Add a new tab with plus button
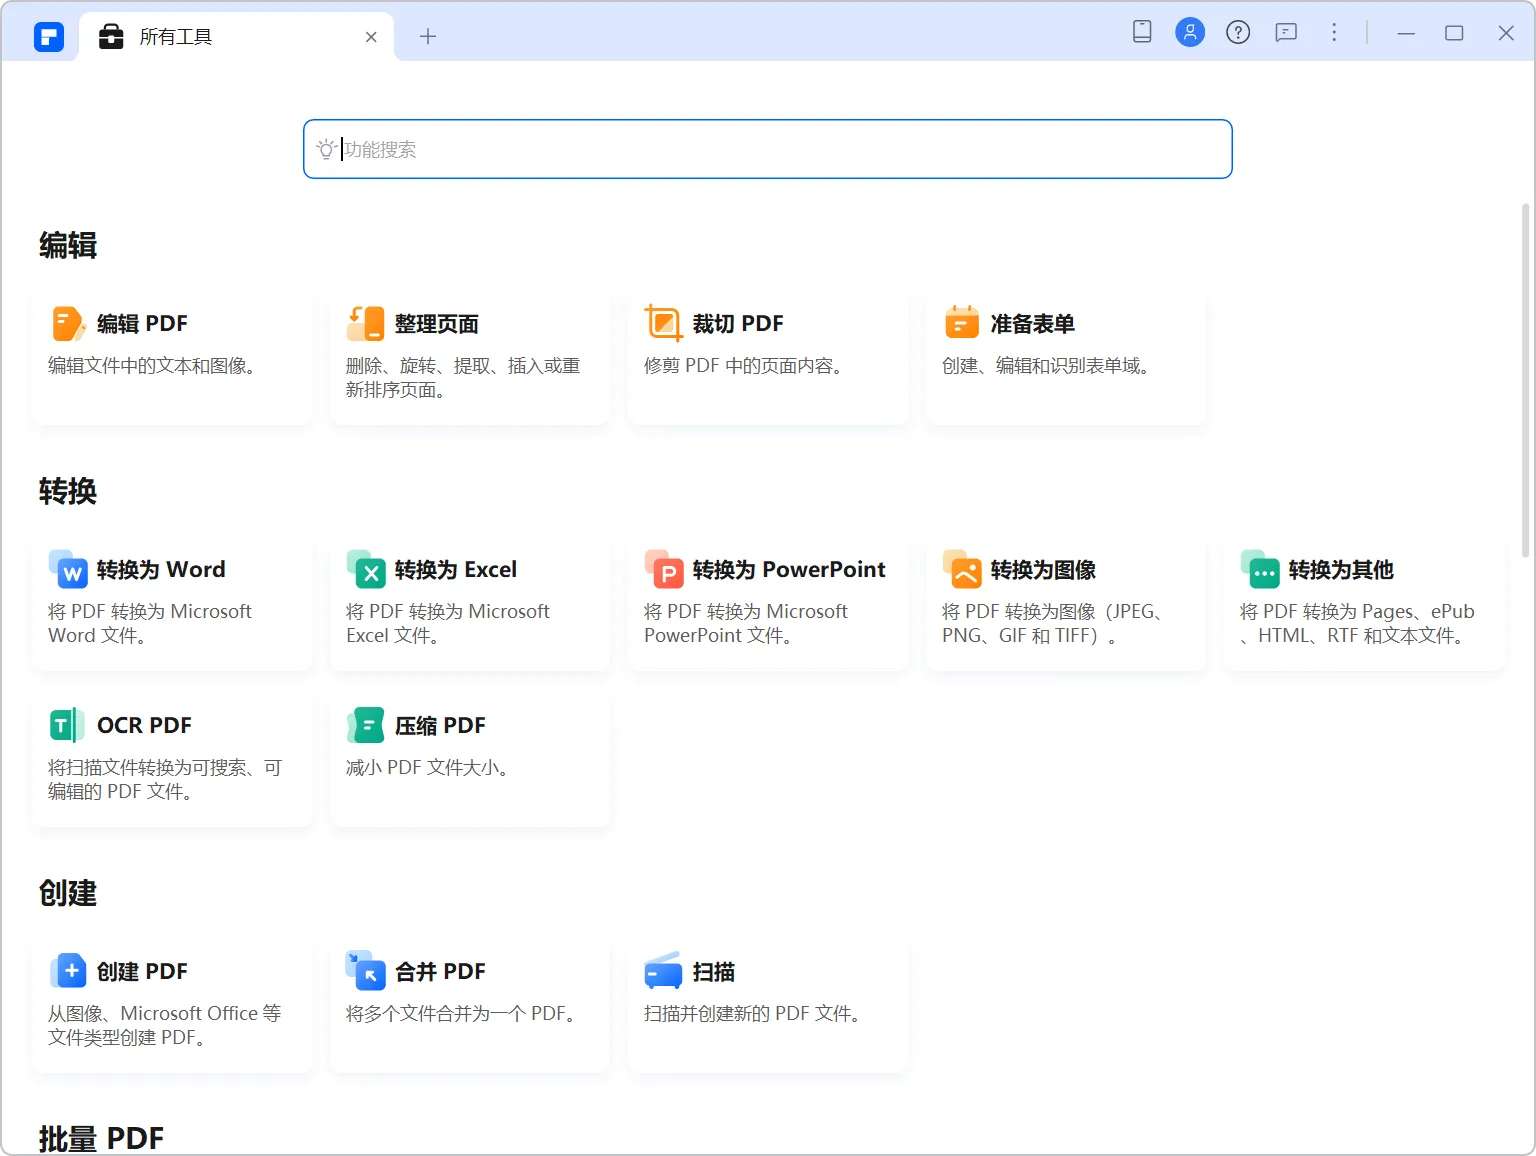The image size is (1536, 1156). coord(428,37)
